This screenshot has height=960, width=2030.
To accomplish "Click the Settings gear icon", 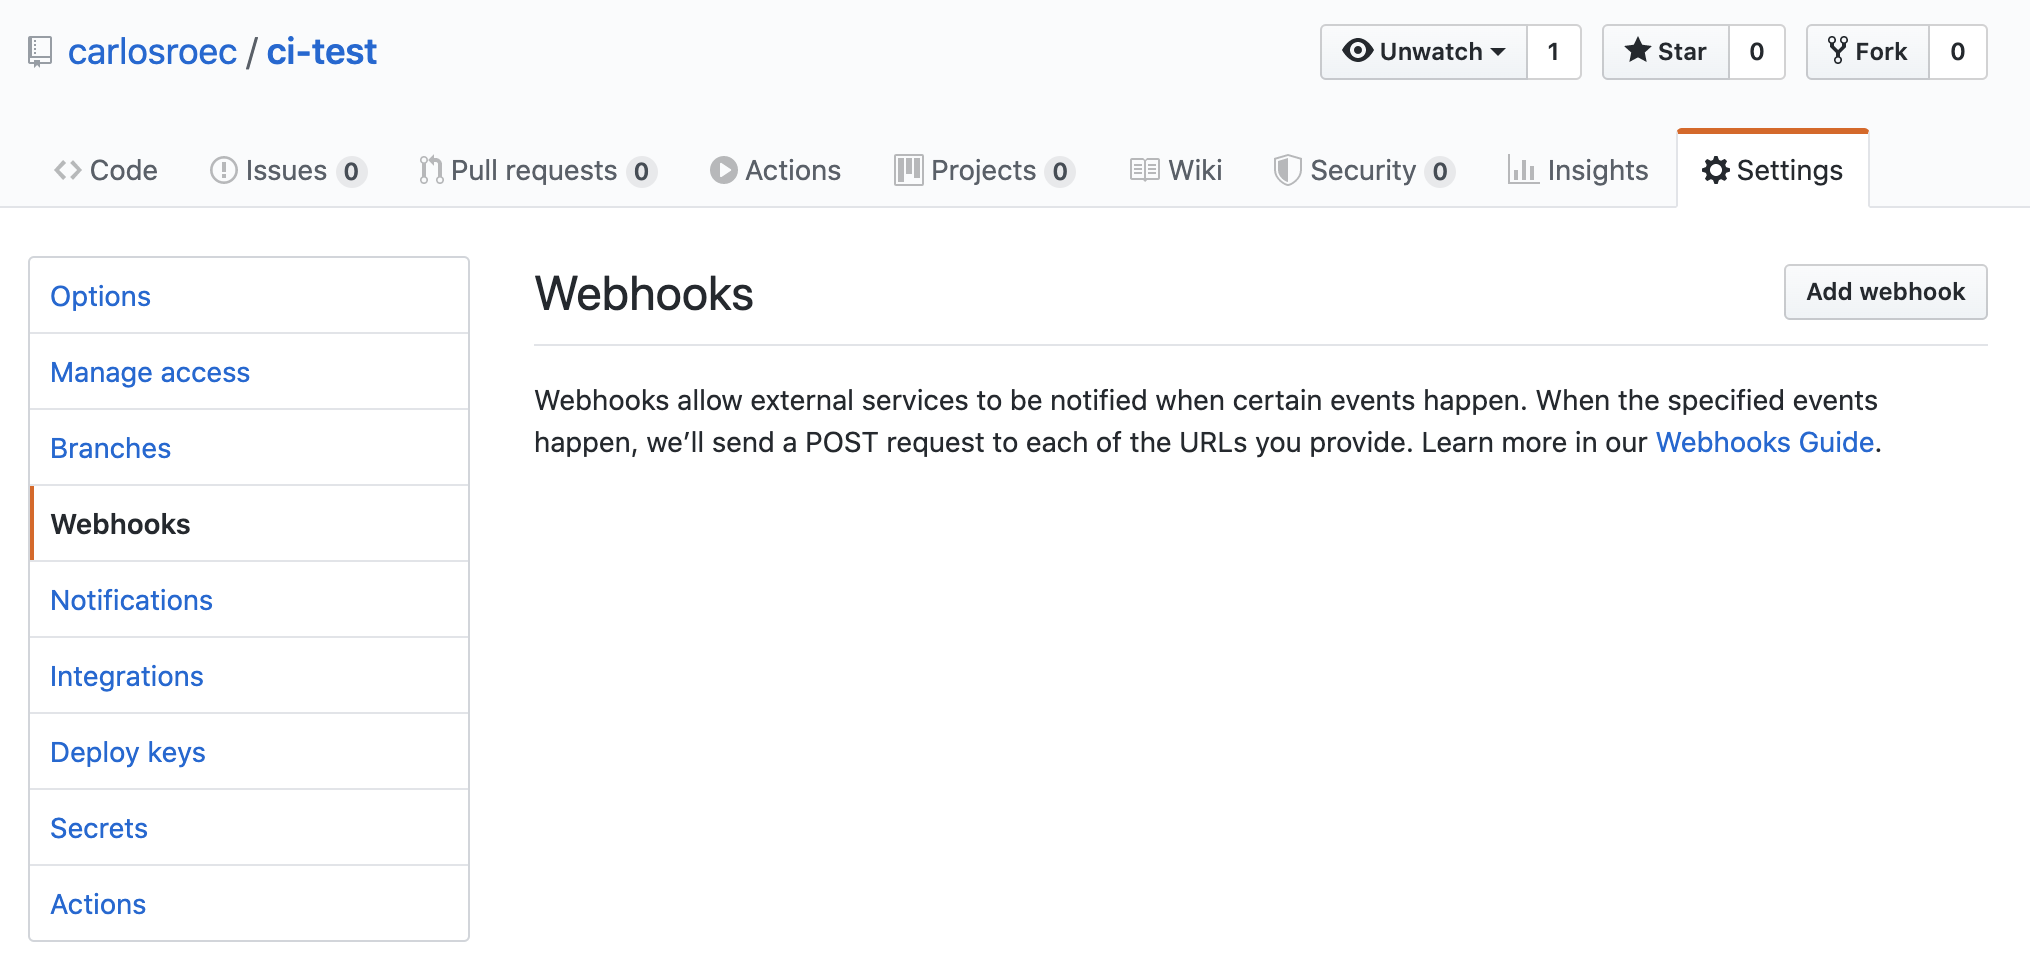I will point(1716,171).
